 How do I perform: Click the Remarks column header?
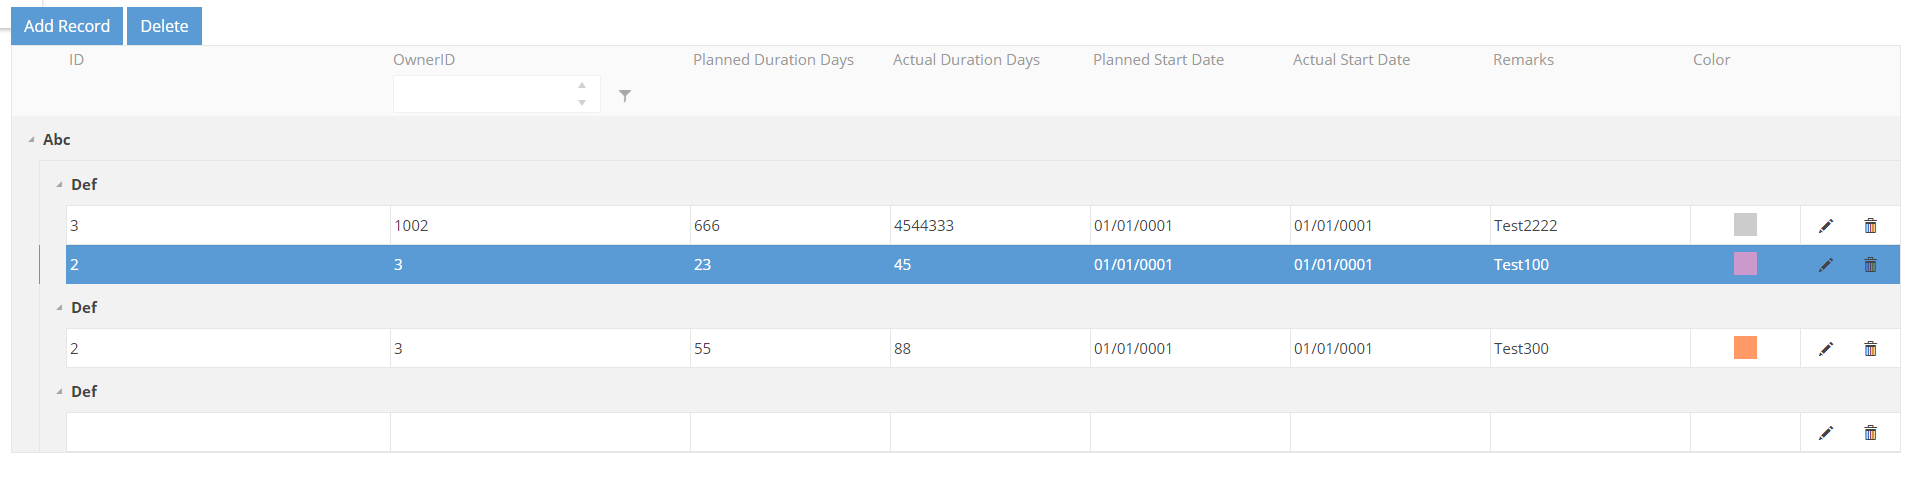point(1523,60)
